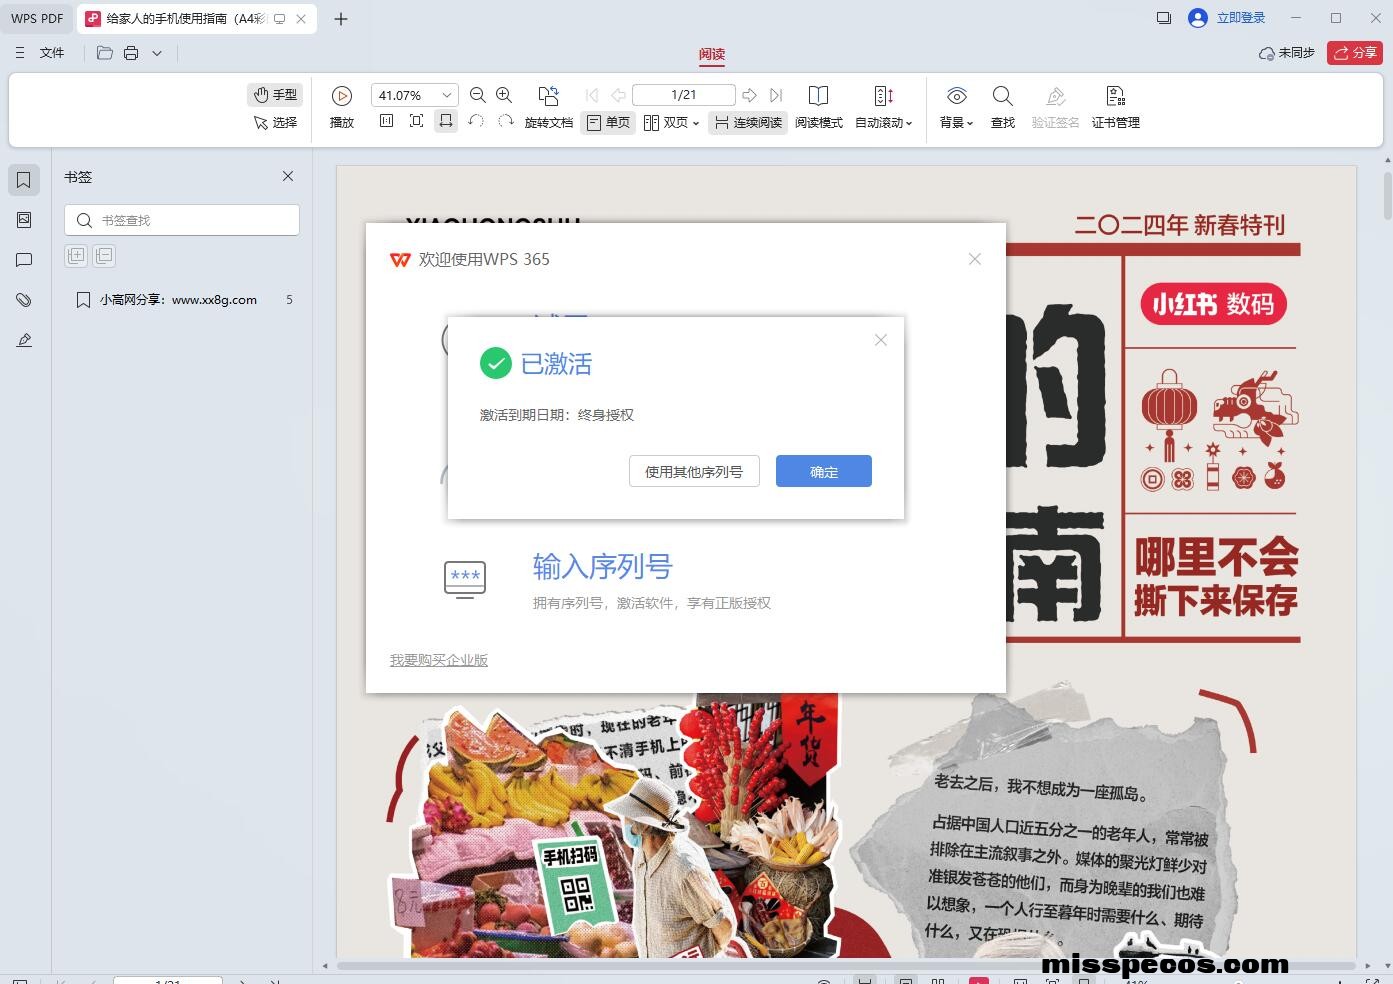
Task: Open the zoom percentage 41.07% dropdown
Action: click(447, 95)
